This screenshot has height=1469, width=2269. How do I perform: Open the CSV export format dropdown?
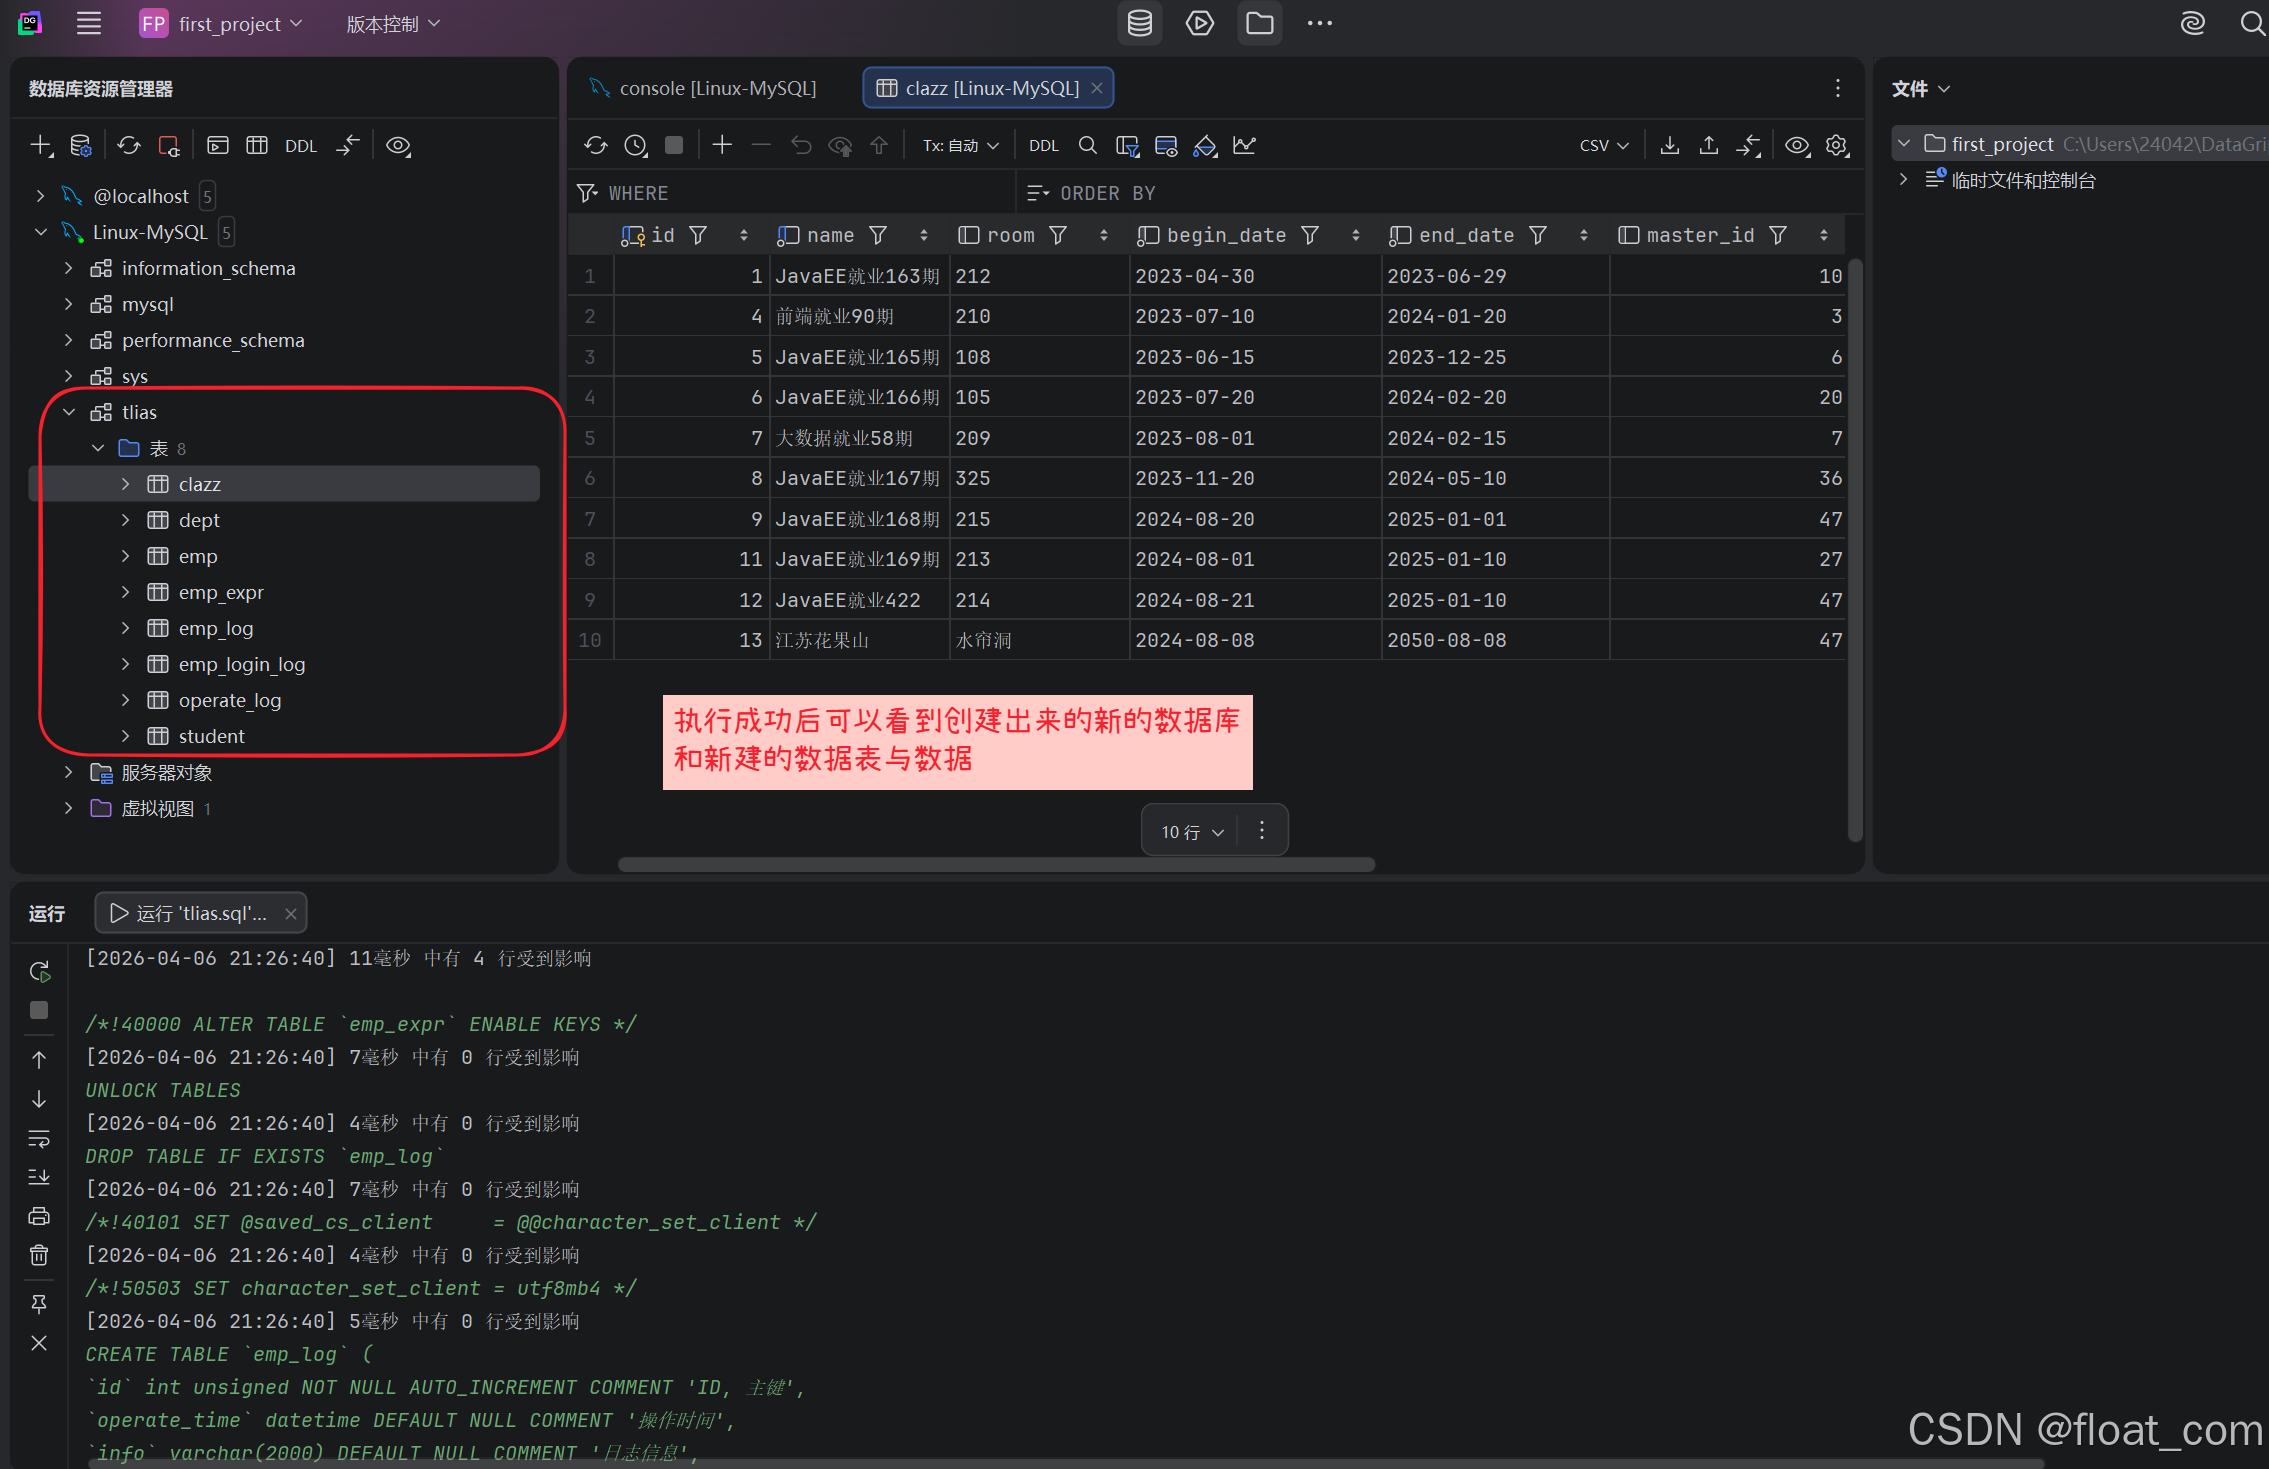(x=1603, y=146)
